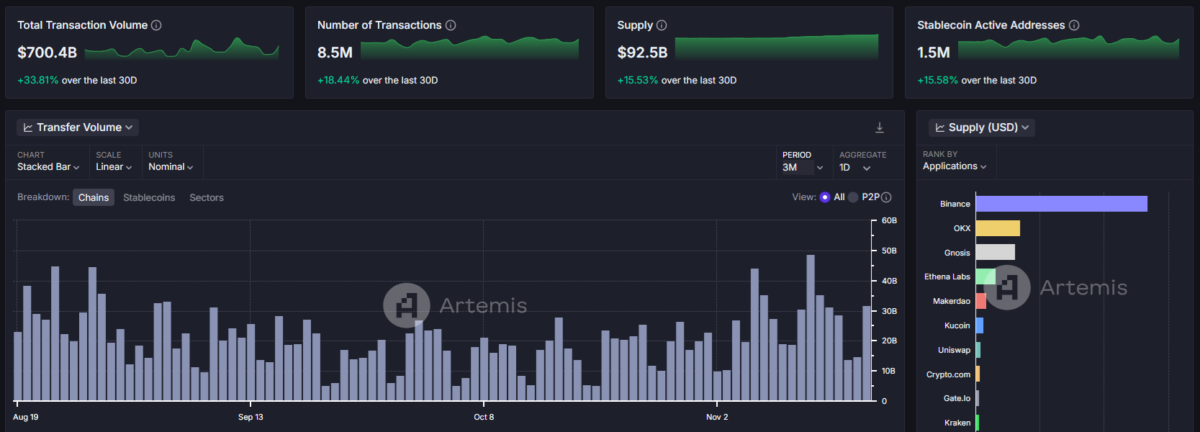Click the Binance supply bar

(x=1061, y=203)
